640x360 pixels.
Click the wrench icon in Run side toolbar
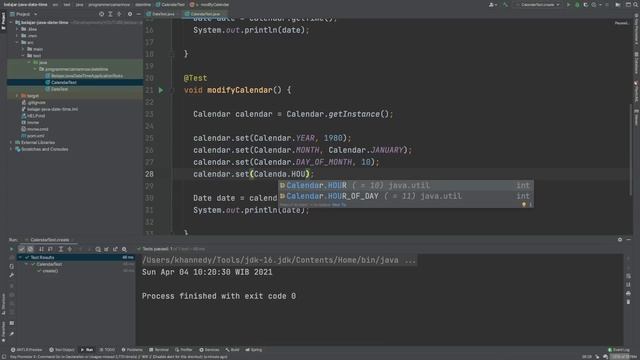point(11,276)
